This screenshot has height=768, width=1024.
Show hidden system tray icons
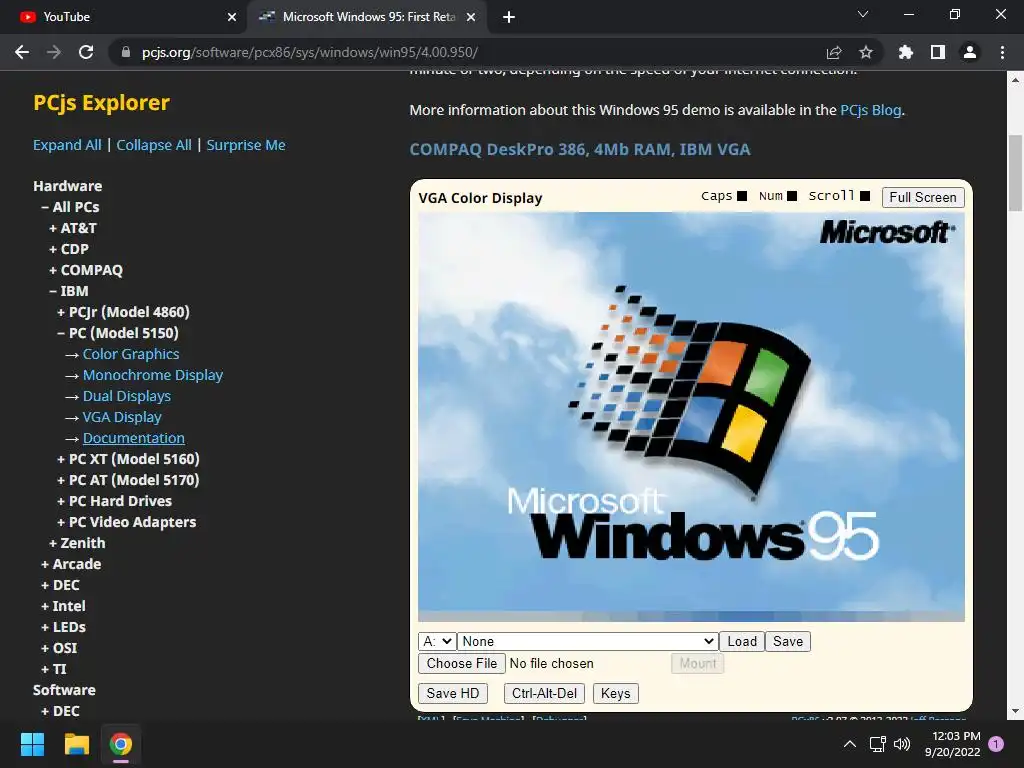click(850, 744)
